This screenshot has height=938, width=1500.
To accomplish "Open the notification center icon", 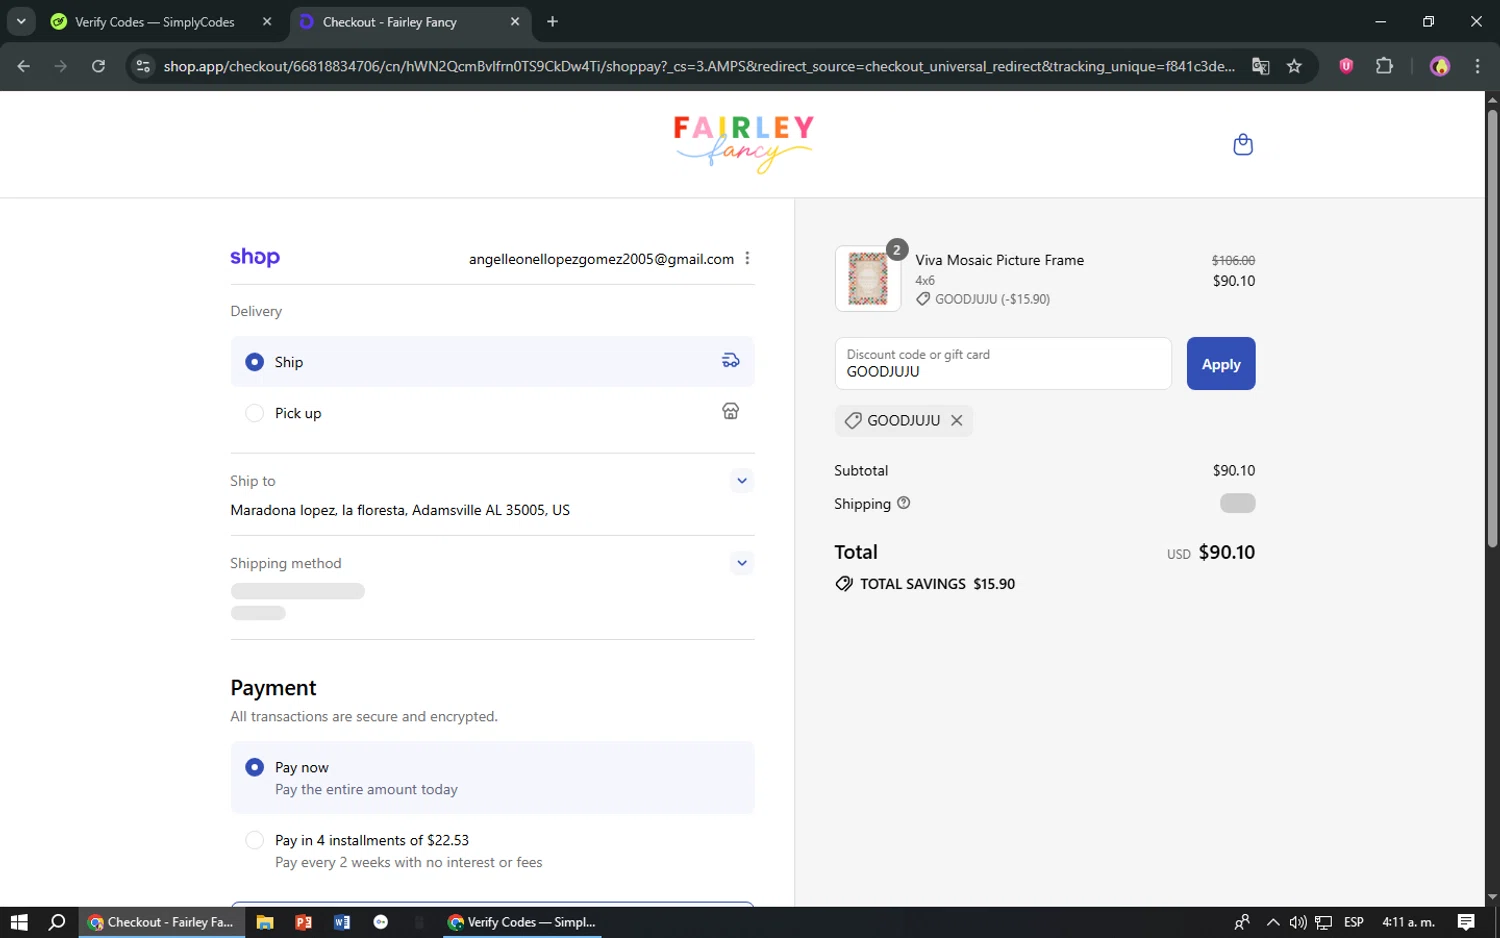I will coord(1466,922).
